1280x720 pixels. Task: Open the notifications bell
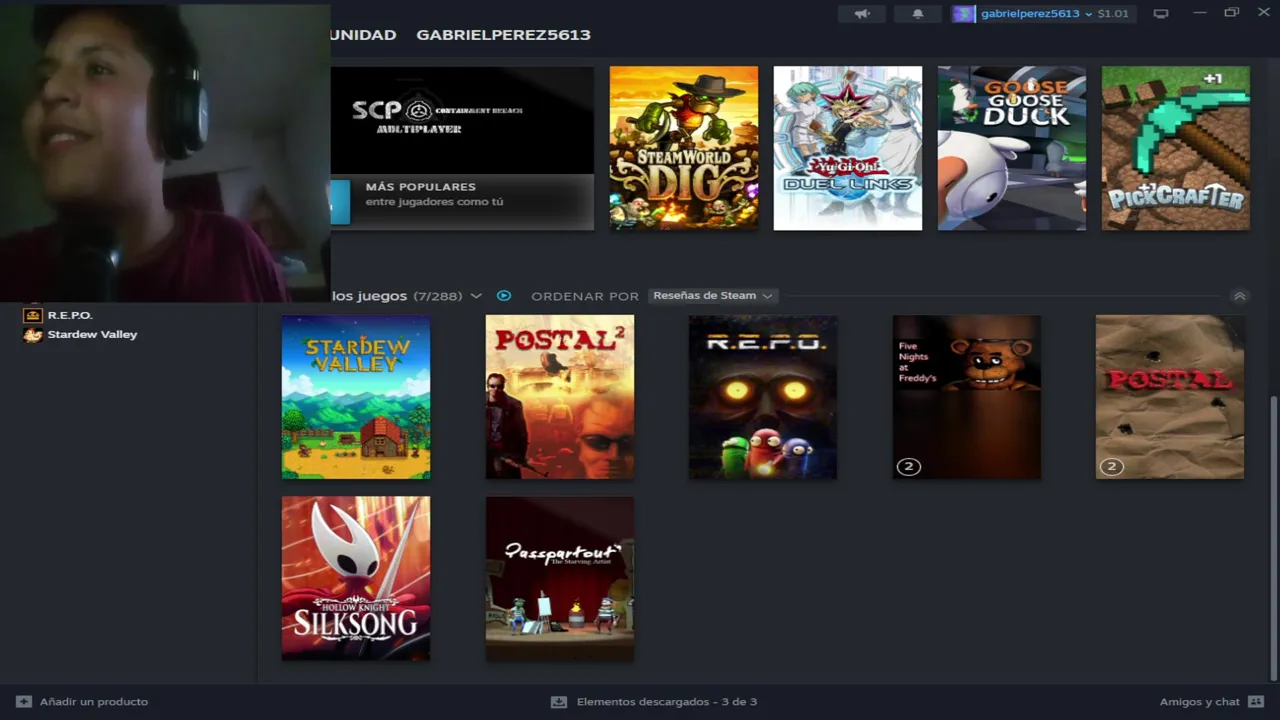(918, 13)
